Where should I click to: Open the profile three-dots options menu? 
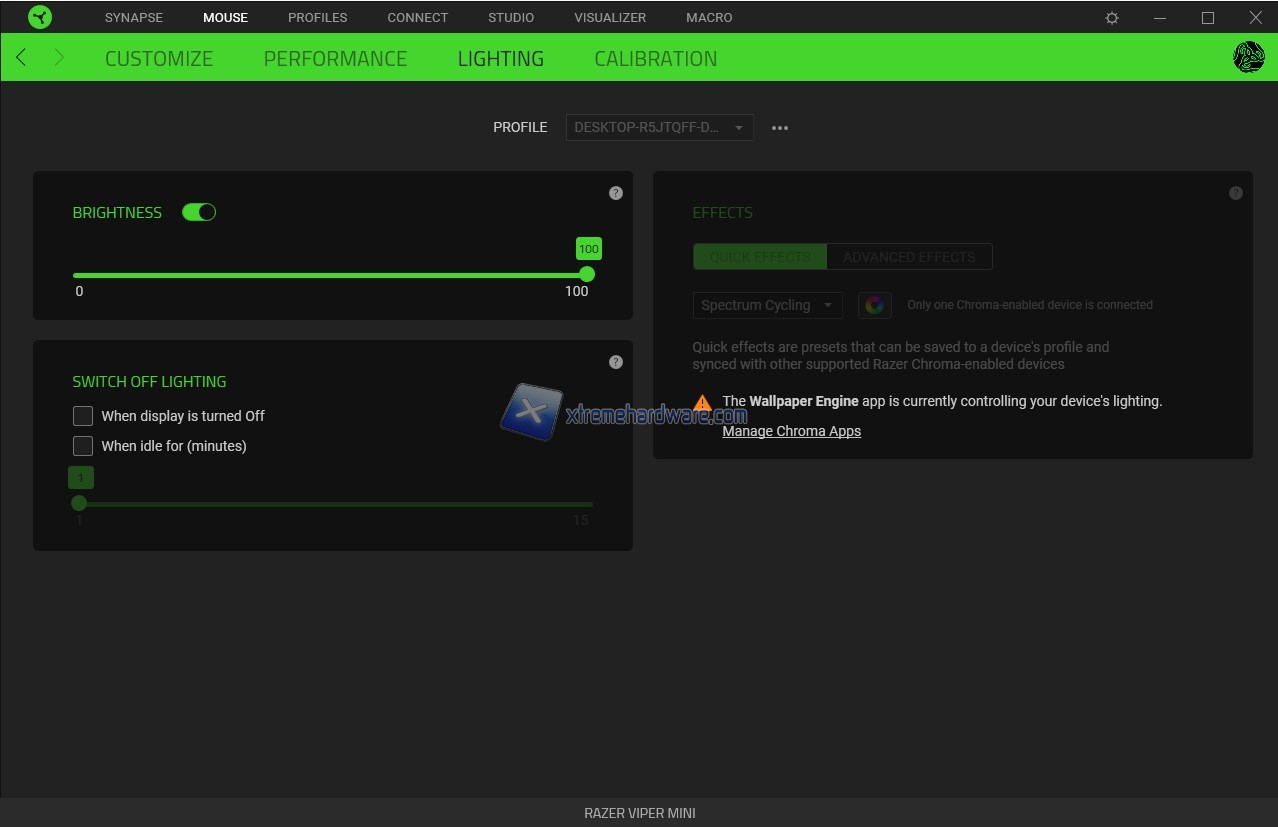[780, 128]
